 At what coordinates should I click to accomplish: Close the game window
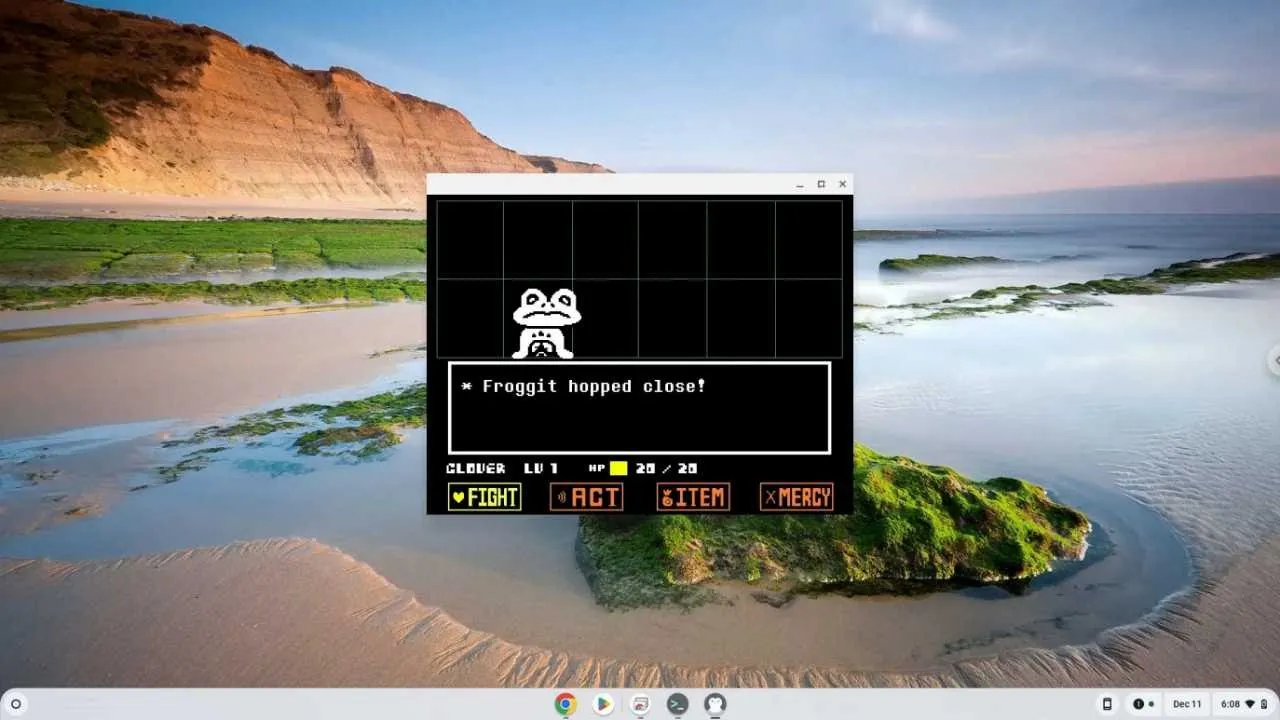pyautogui.click(x=842, y=184)
